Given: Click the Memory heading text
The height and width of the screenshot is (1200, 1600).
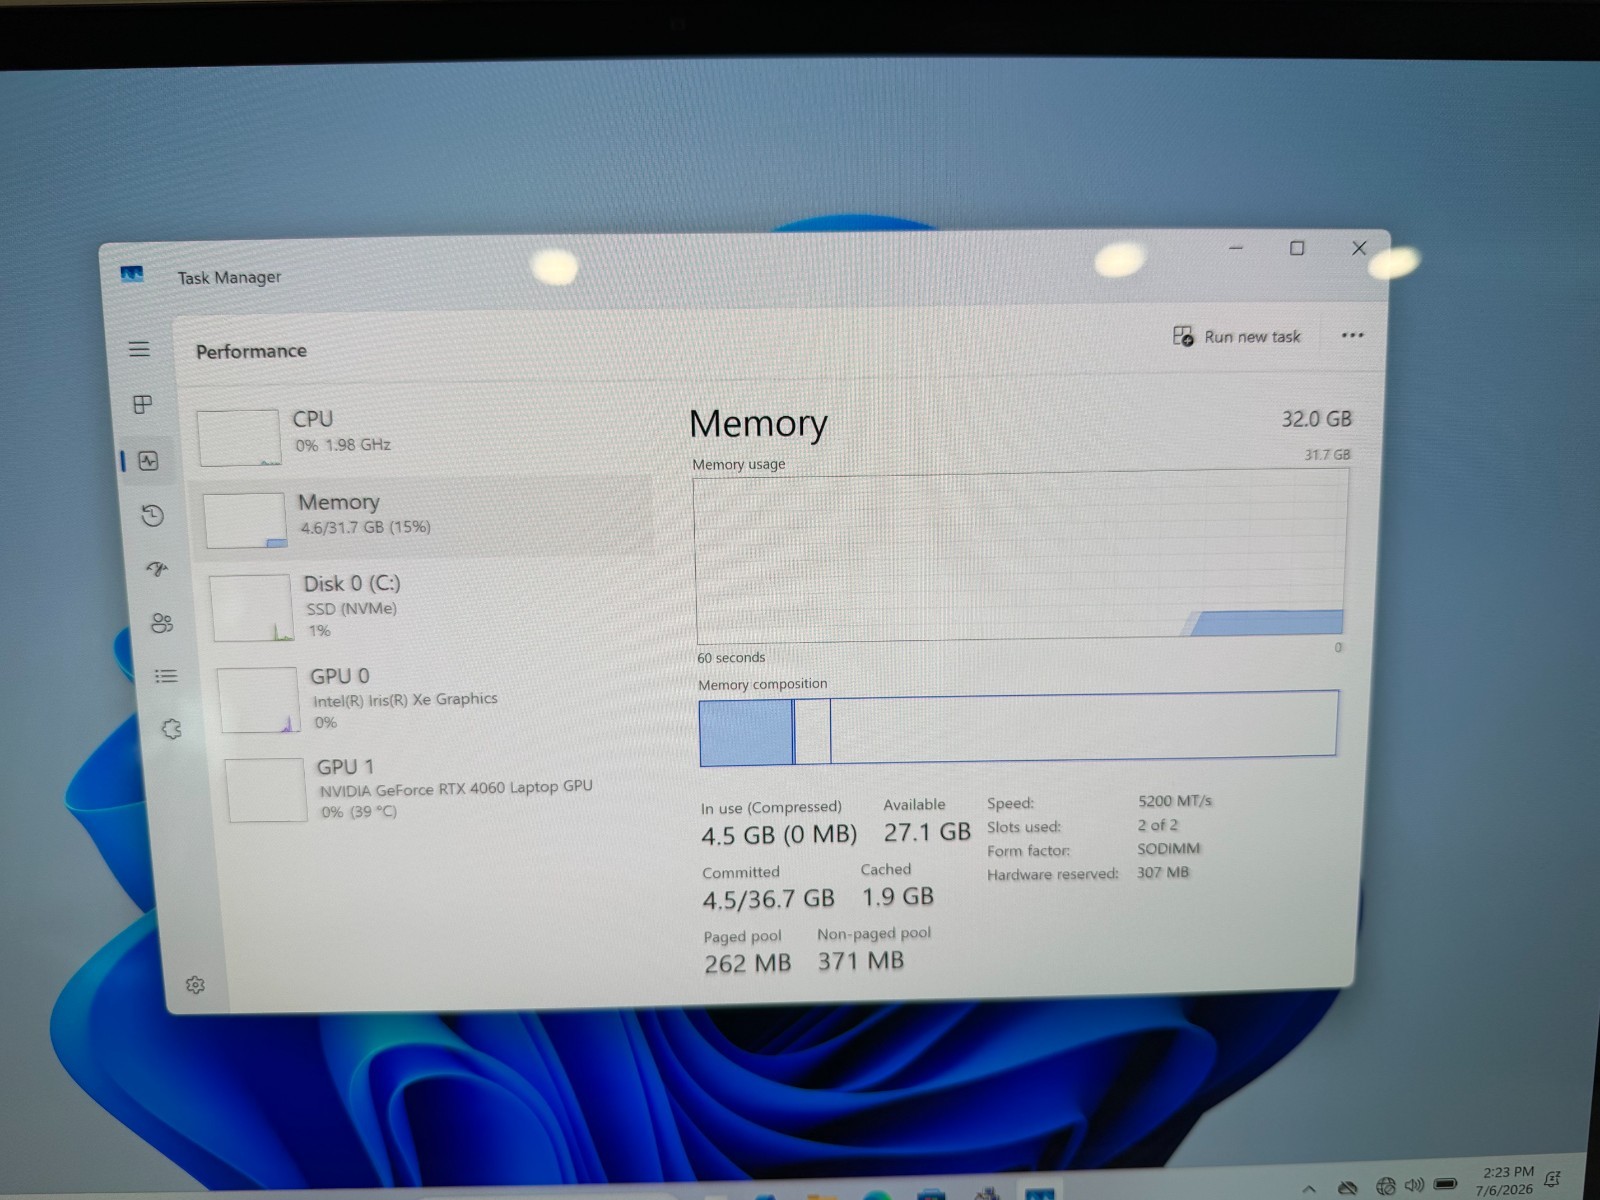Looking at the screenshot, I should 758,424.
